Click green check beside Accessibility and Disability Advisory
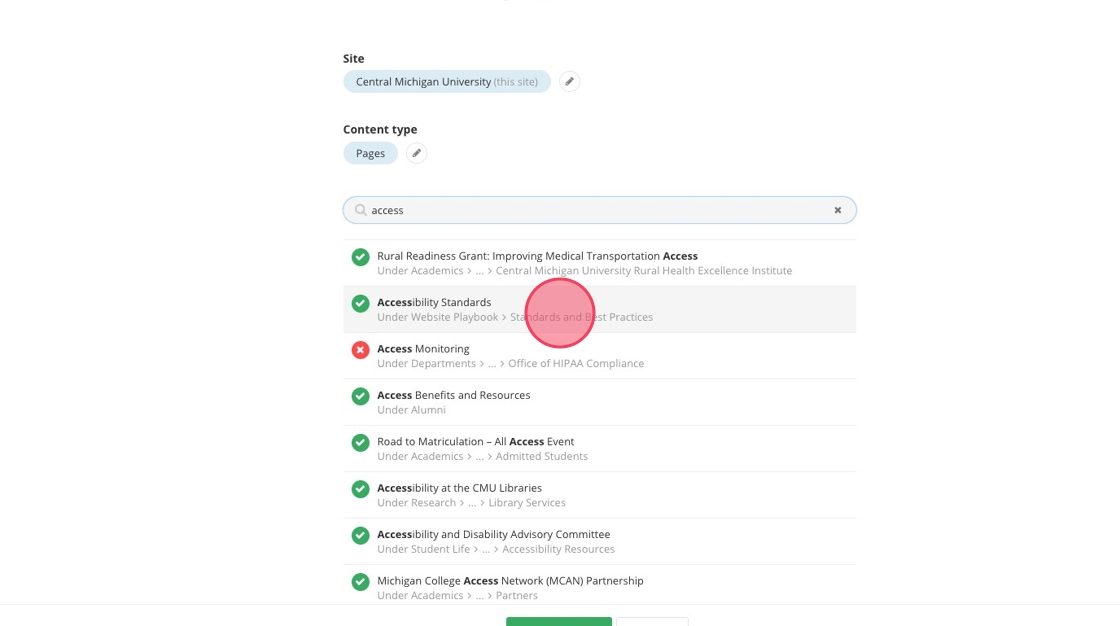The image size is (1120, 626). click(360, 536)
